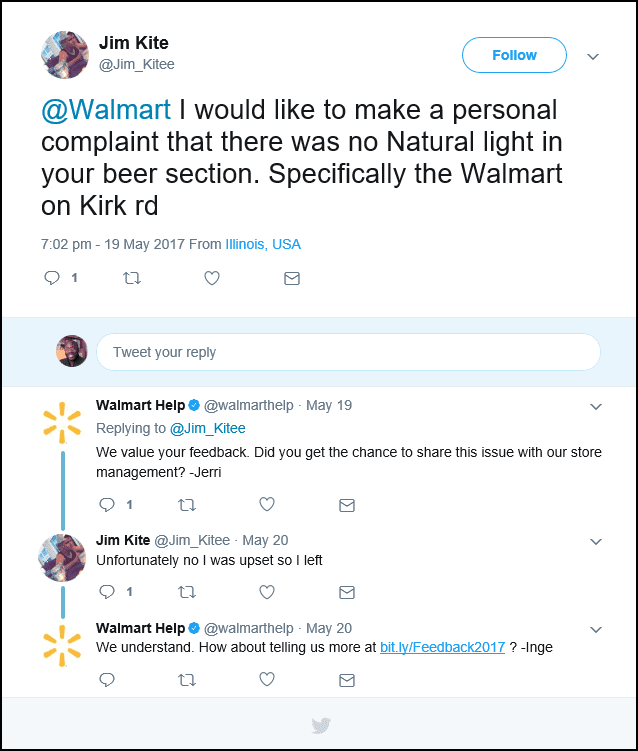The image size is (638, 751).
Task: Open dropdown on Jim Kite's May 20 reply
Action: click(596, 541)
